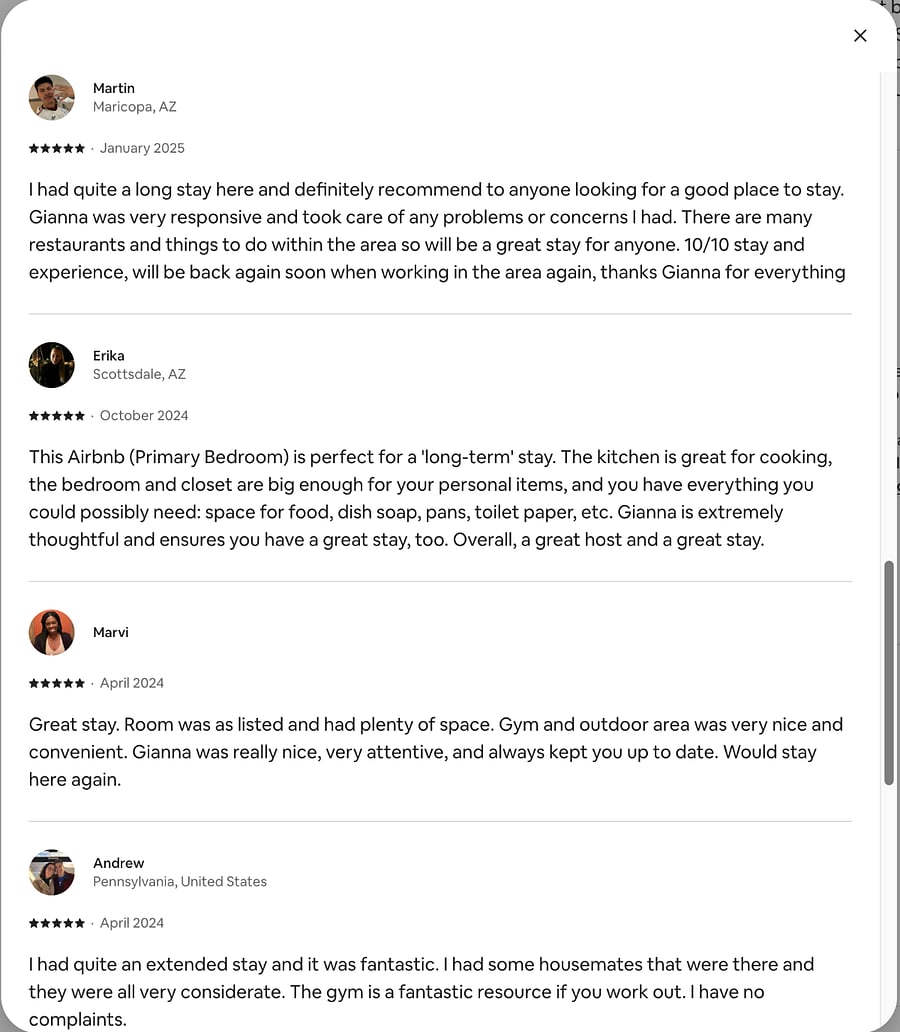This screenshot has height=1032, width=900.
Task: Close the reviews dialog with X
Action: tap(860, 36)
